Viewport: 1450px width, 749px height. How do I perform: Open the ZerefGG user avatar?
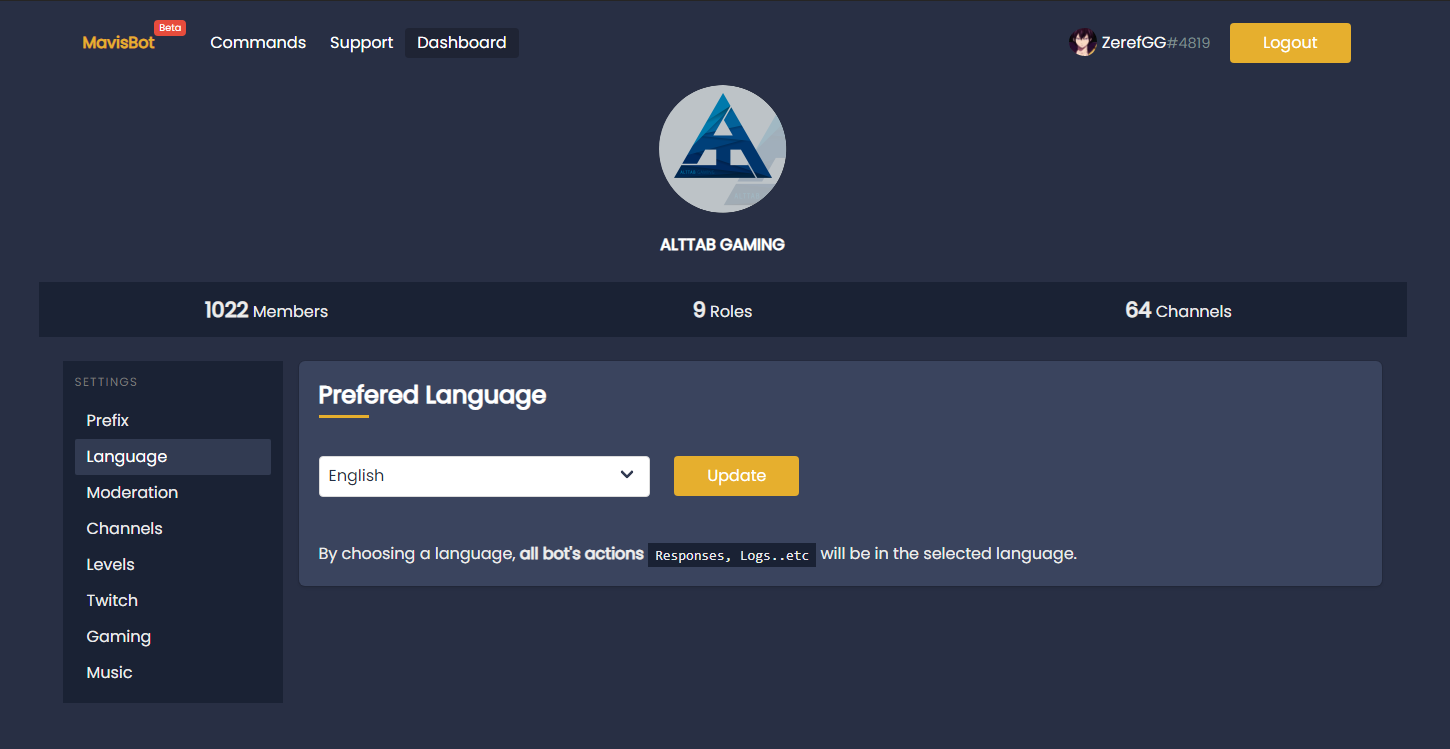[x=1084, y=42]
